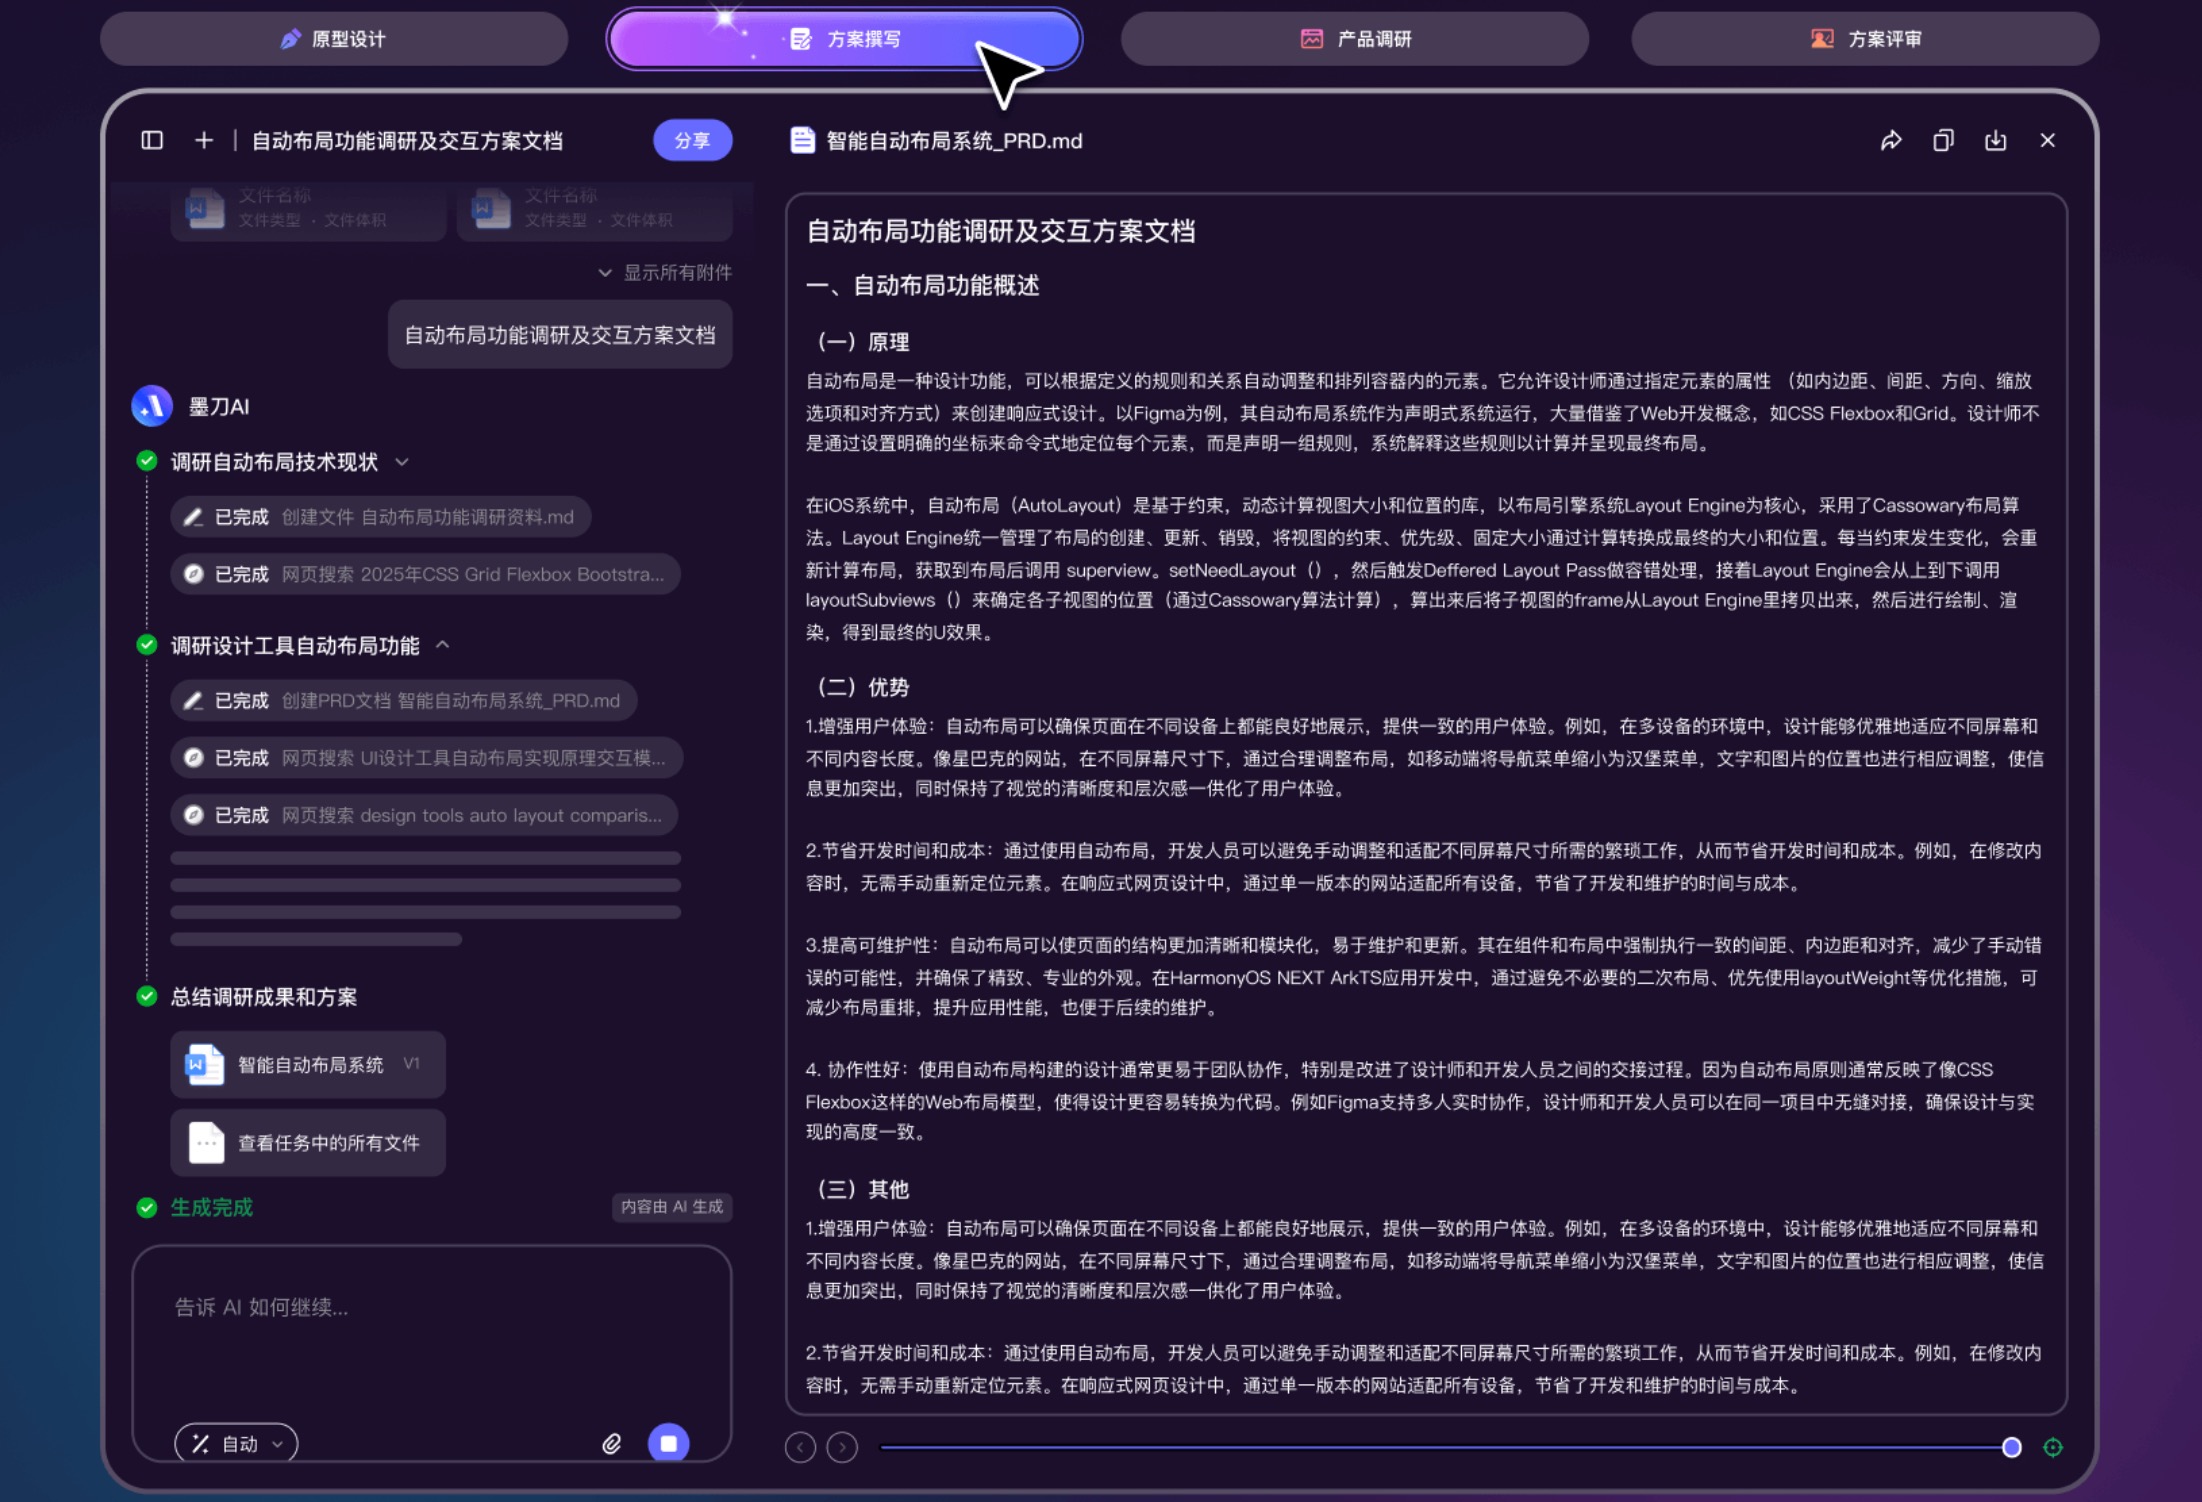Stop the AI generation

tap(668, 1444)
